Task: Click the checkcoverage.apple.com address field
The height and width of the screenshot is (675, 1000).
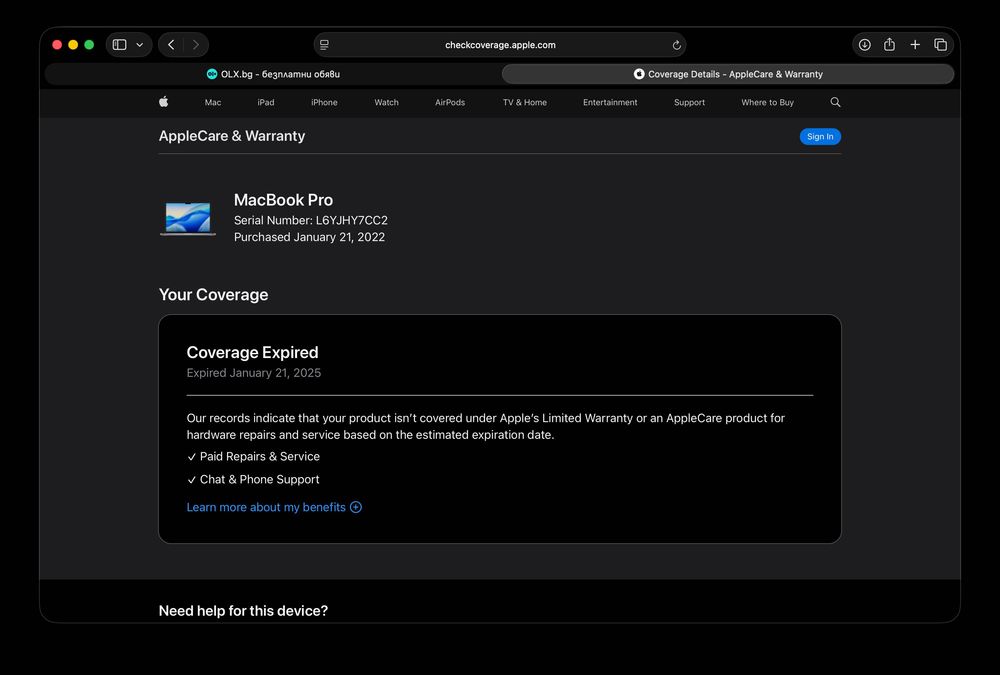Action: tap(500, 45)
